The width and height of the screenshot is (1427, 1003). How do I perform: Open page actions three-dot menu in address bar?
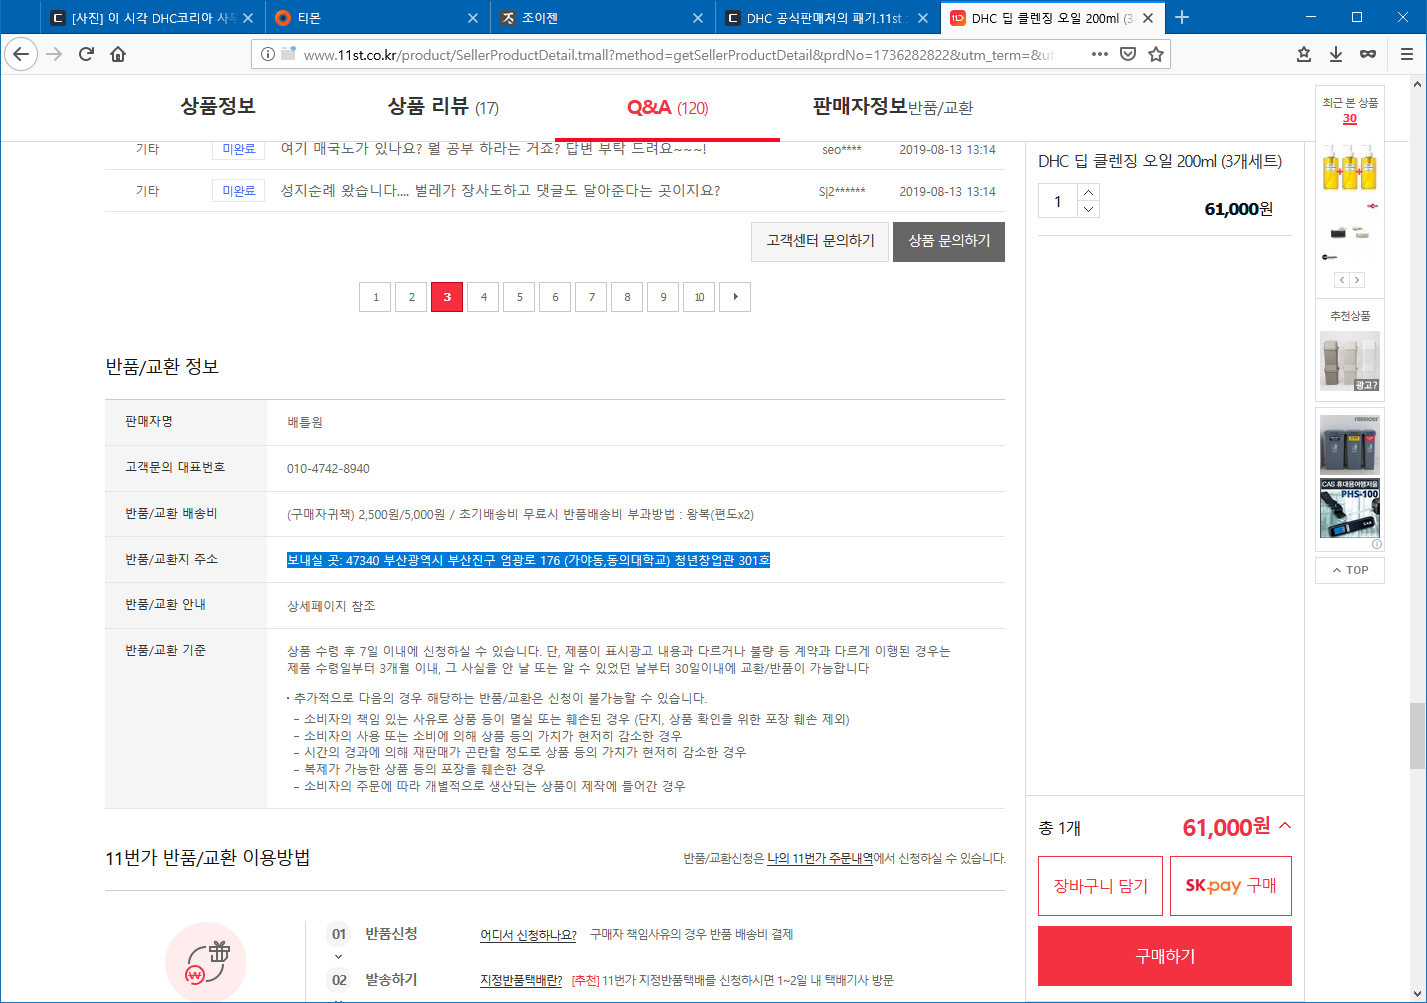pos(1099,54)
